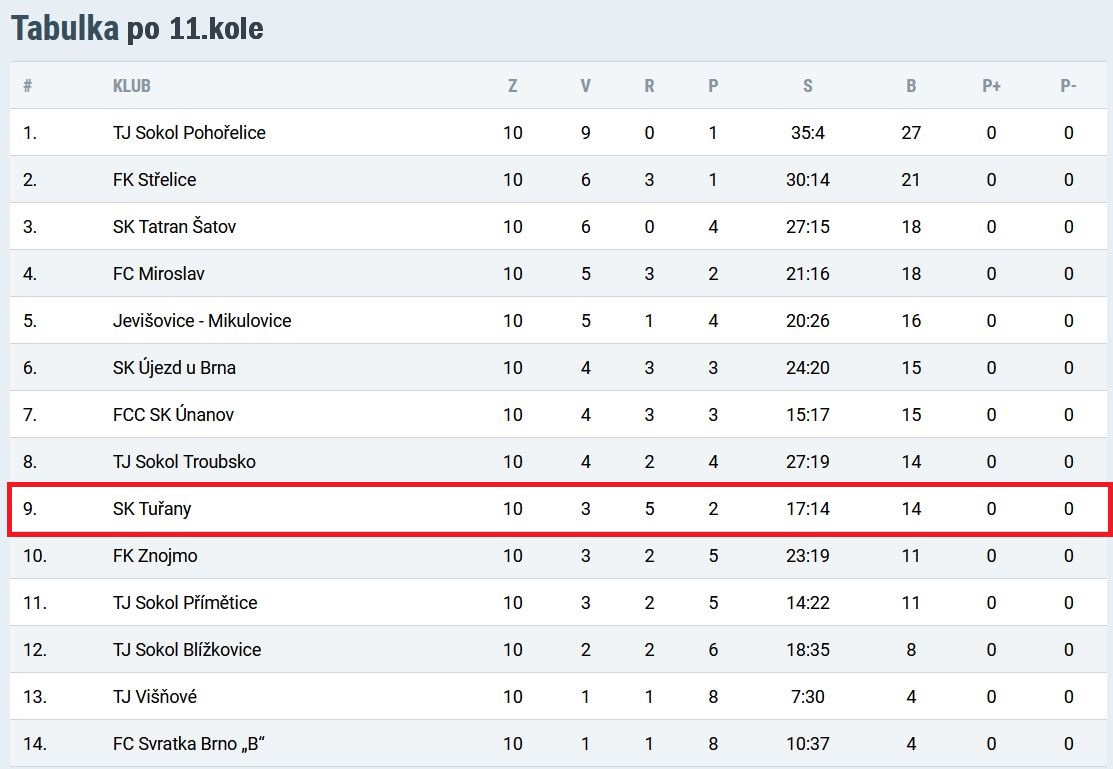This screenshot has width=1113, height=769.
Task: Select SK Újezd u Brna row
Action: pyautogui.click(x=558, y=368)
